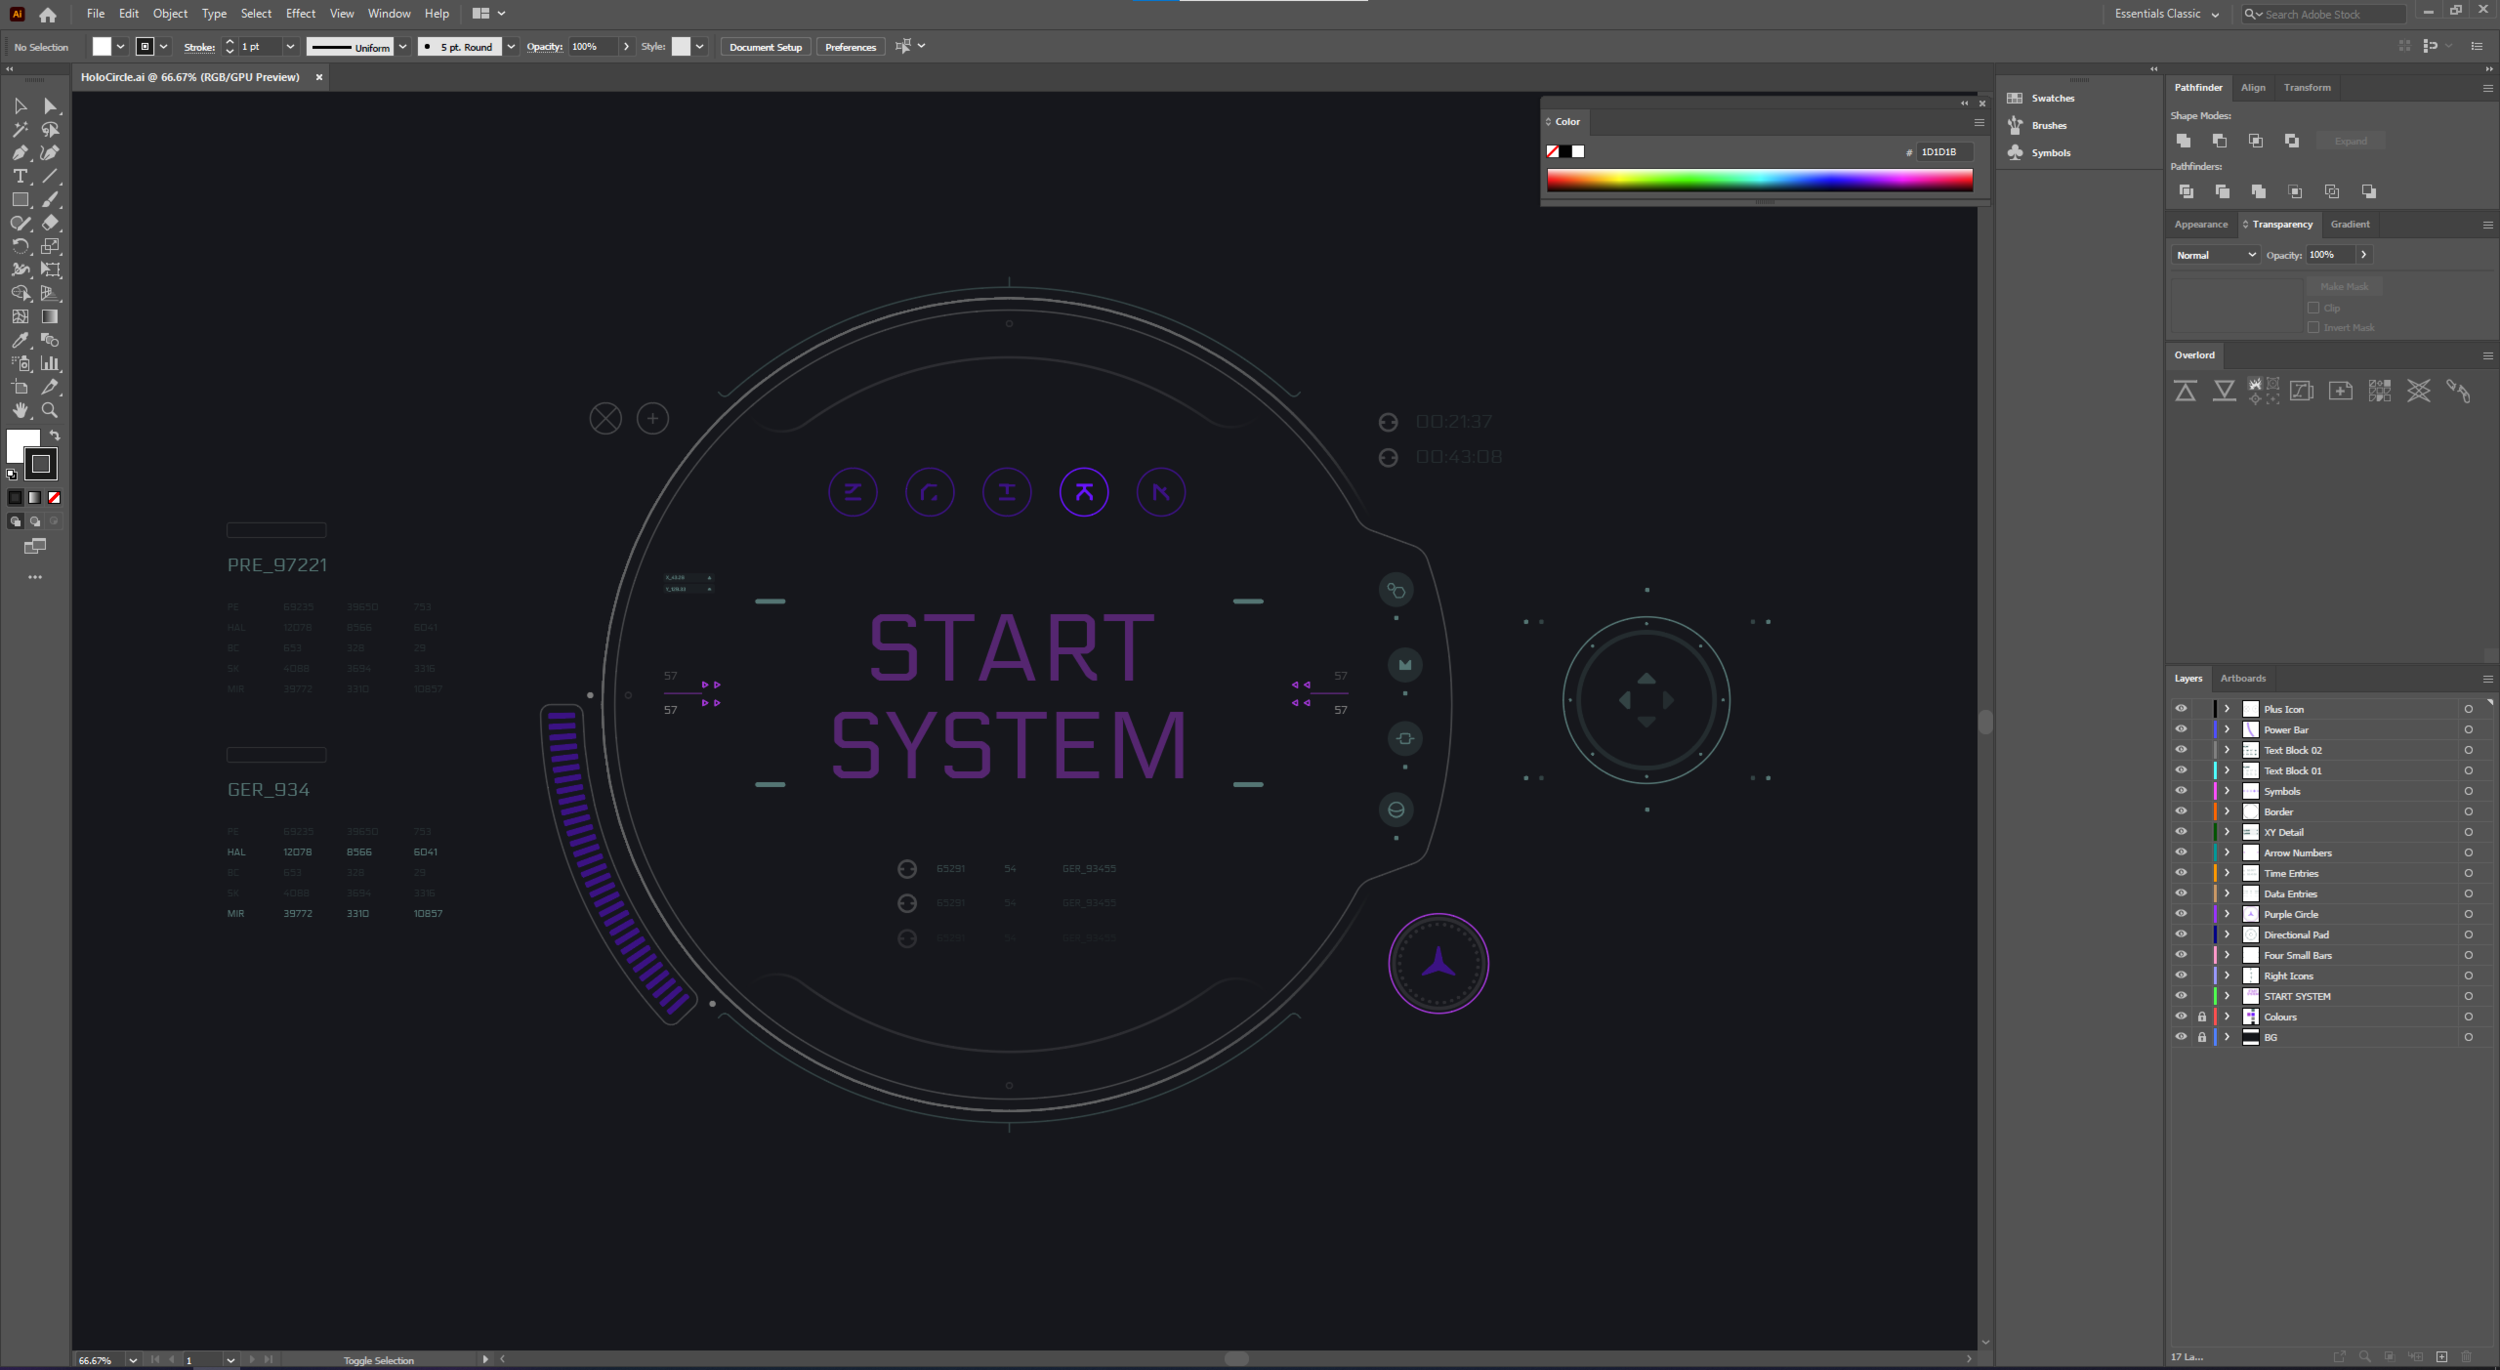The image size is (2500, 1370).
Task: Click the Document Setup button
Action: click(x=765, y=47)
